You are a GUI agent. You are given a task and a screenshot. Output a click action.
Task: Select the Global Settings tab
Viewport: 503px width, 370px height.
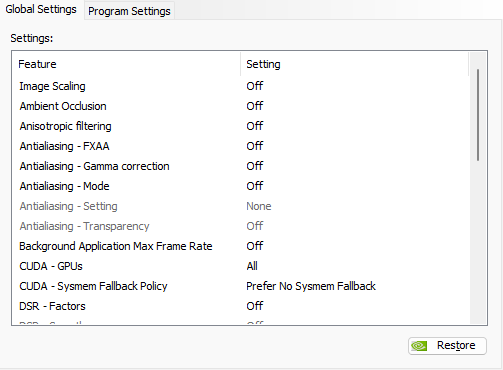[x=41, y=9]
